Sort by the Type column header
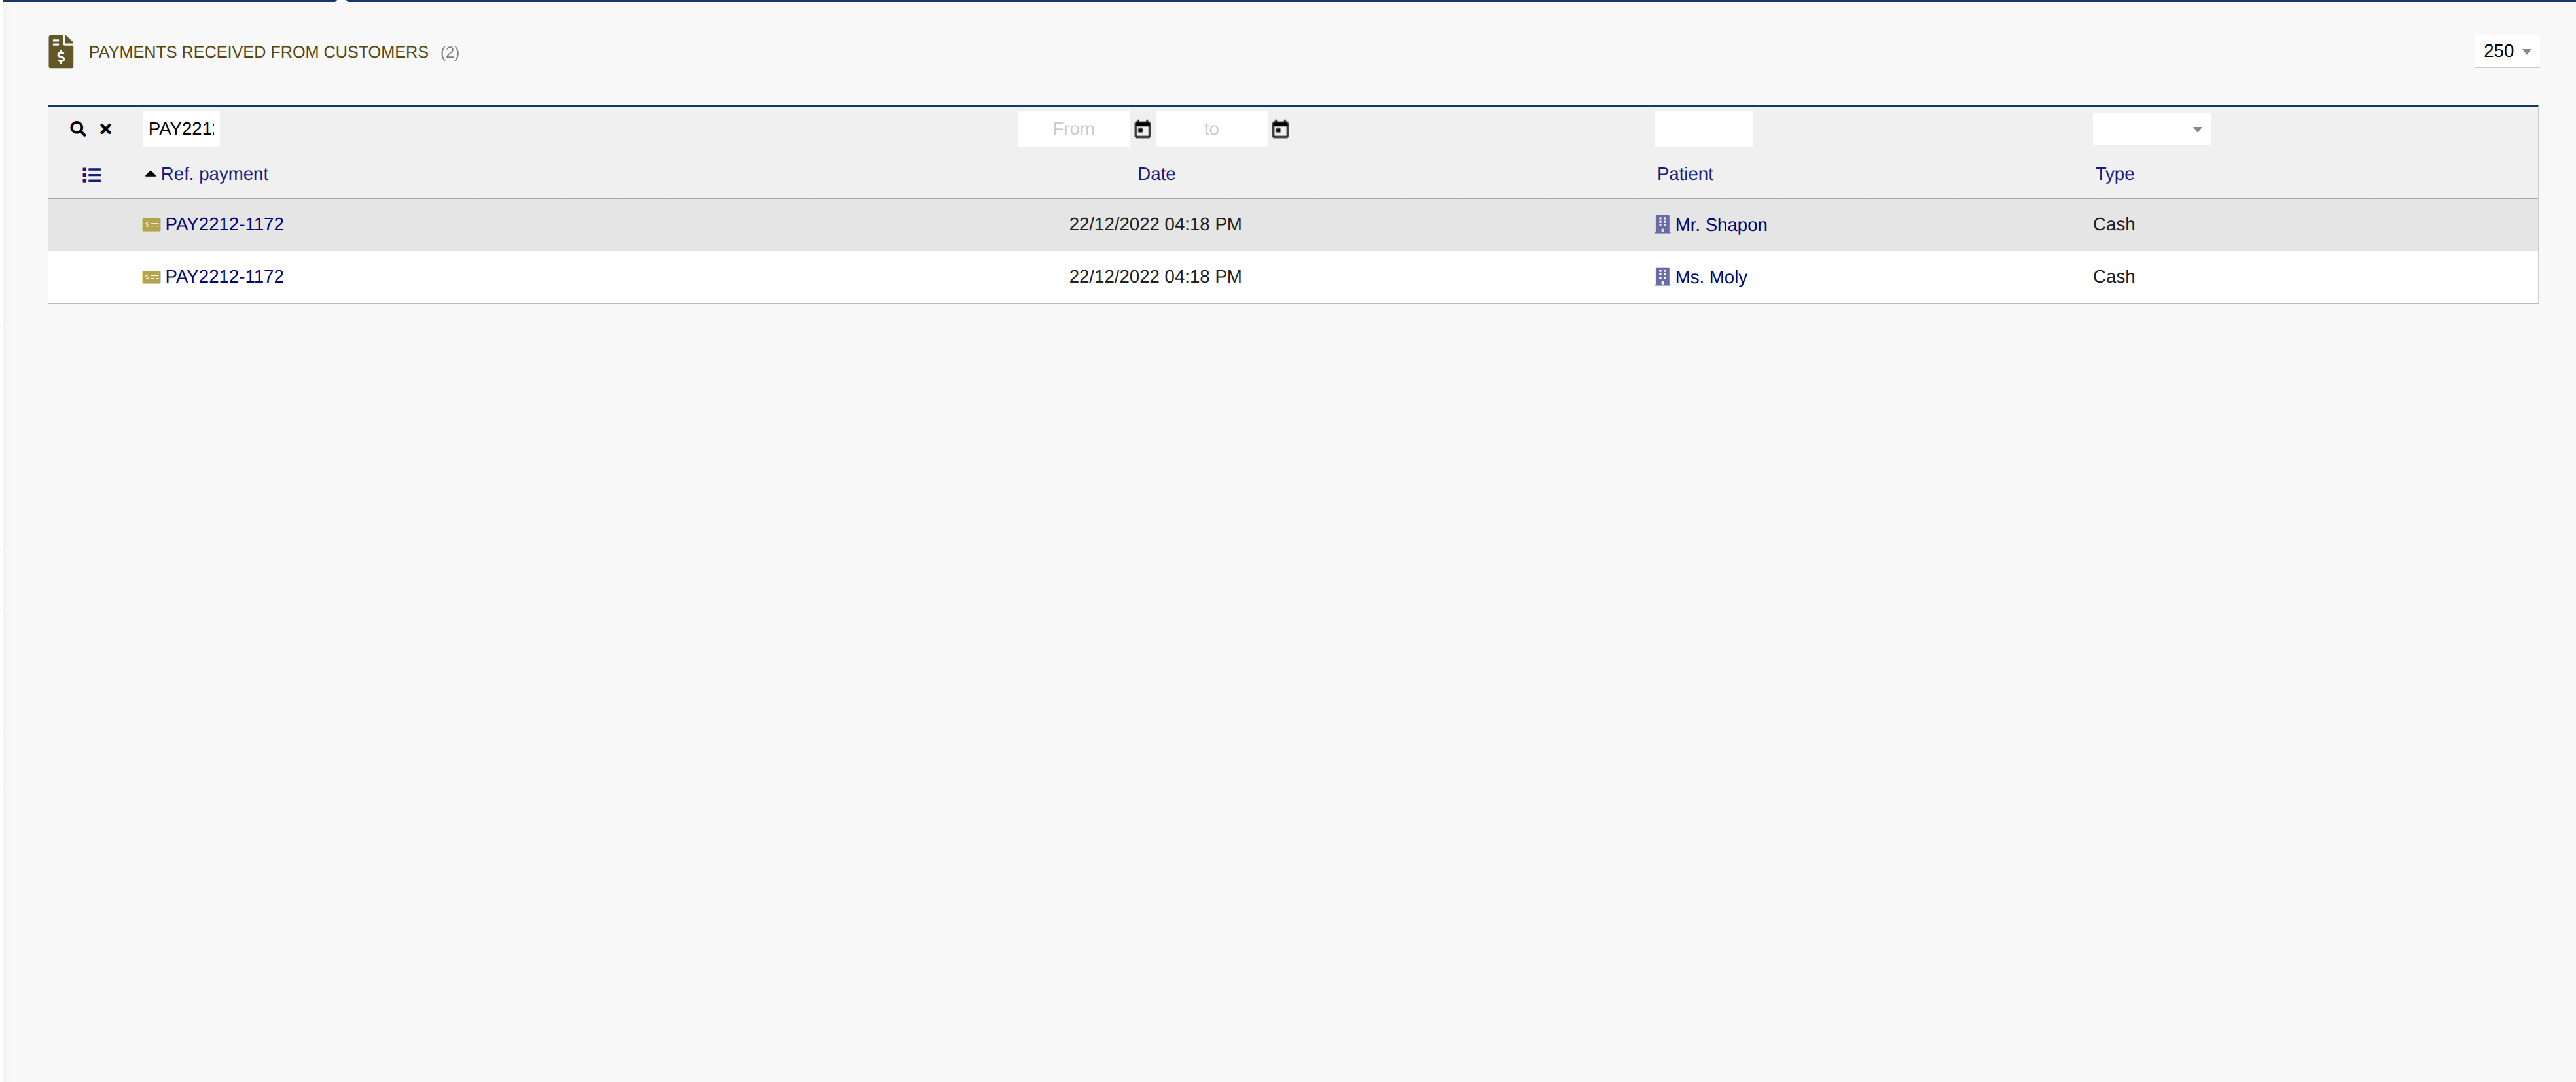The image size is (2576, 1082). 2114,174
